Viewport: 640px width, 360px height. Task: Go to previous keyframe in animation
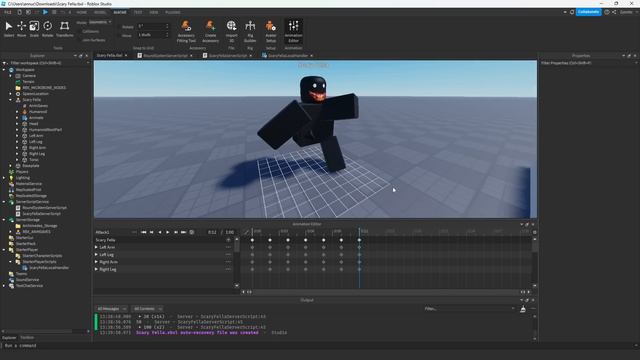pos(151,232)
